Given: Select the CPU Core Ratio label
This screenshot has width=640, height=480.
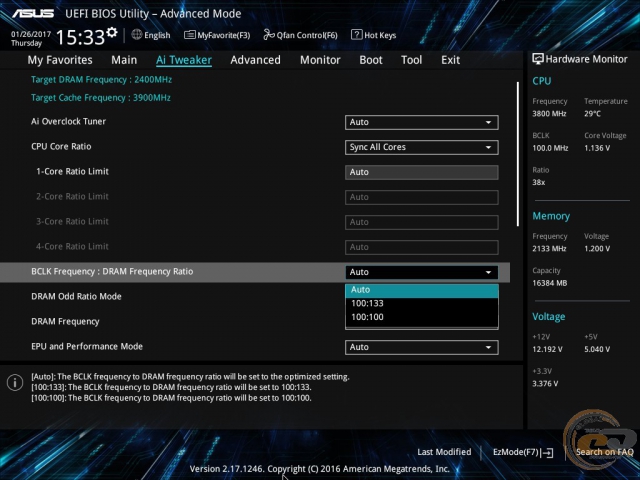Looking at the screenshot, I should pos(61,147).
